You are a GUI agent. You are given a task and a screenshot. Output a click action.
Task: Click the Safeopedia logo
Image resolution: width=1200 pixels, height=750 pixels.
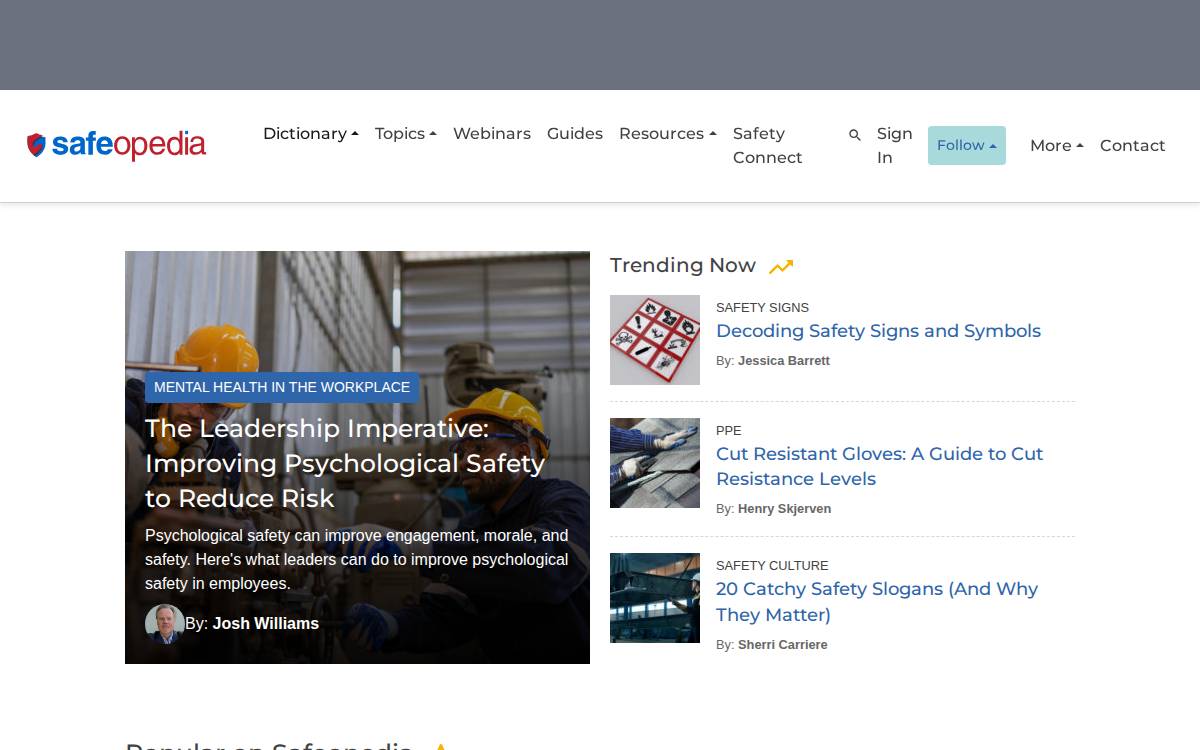tap(116, 145)
